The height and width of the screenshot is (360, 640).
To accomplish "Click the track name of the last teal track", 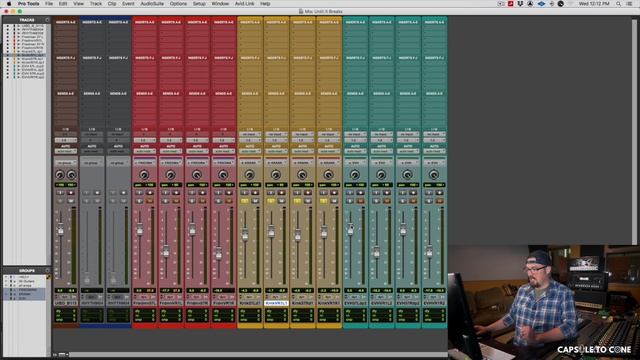I will [434, 303].
